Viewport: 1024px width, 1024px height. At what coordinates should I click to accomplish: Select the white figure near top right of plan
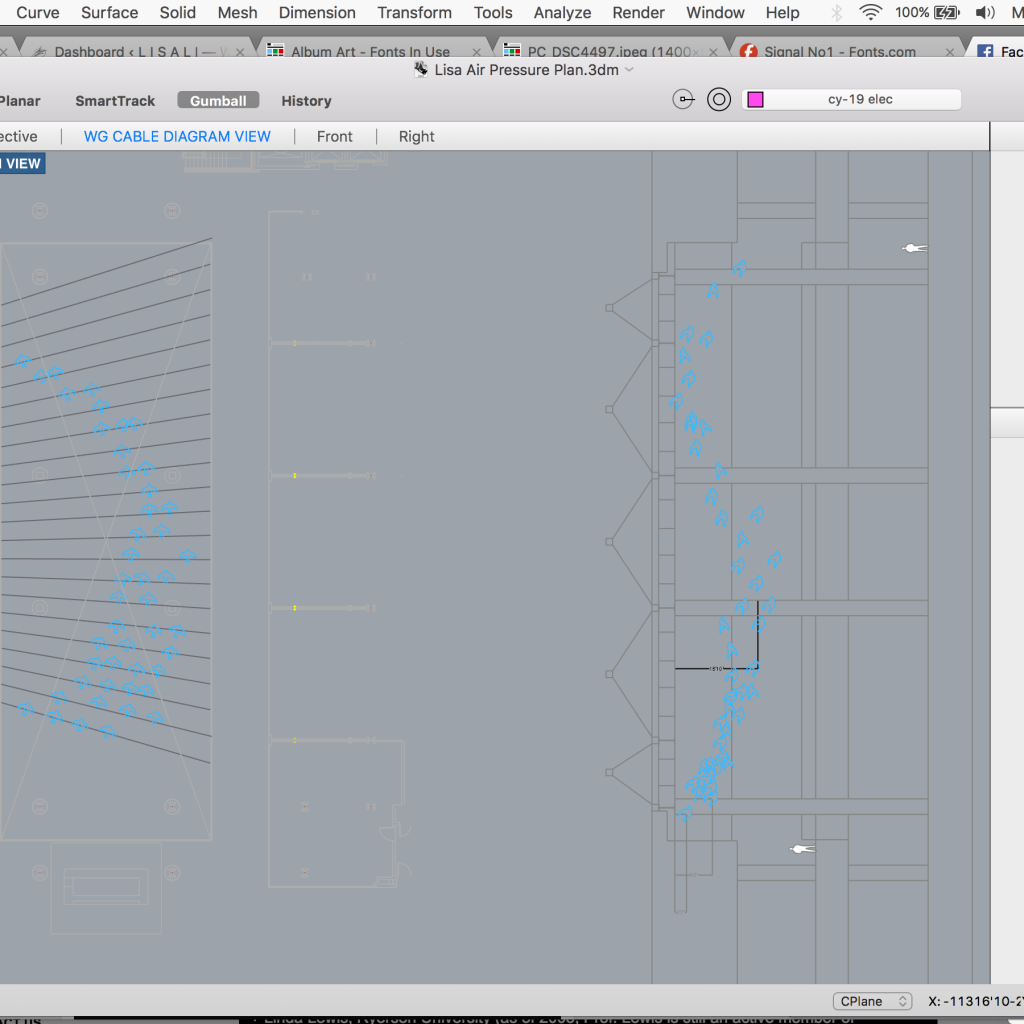pos(914,248)
